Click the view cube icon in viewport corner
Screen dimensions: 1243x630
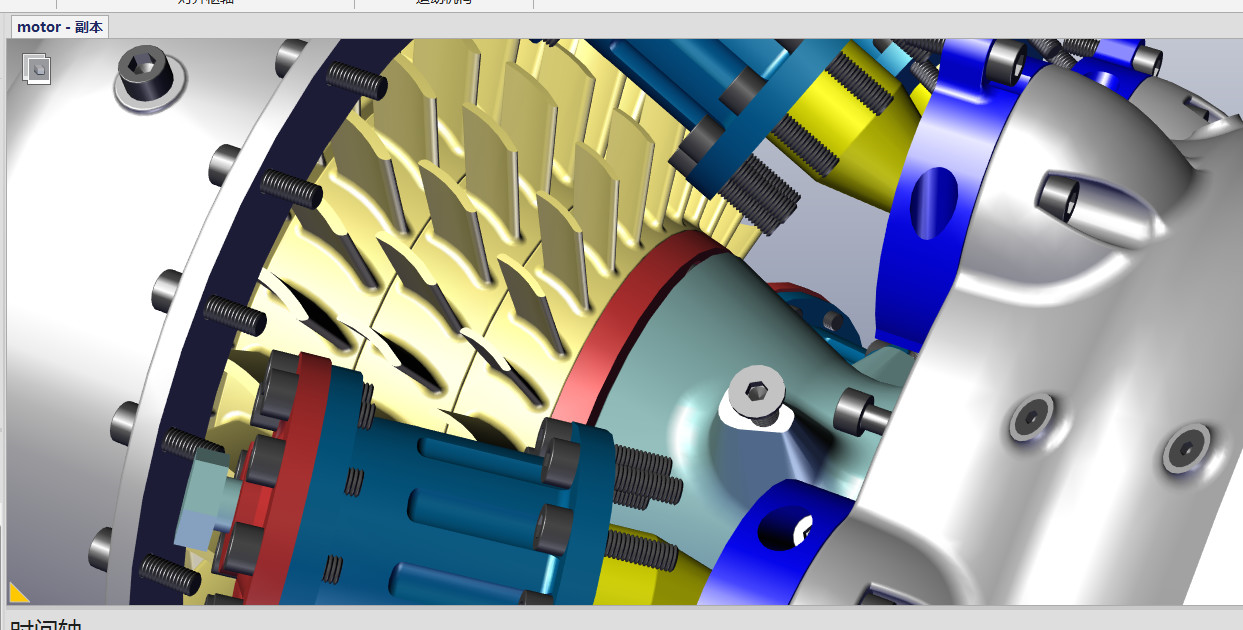pyautogui.click(x=37, y=69)
